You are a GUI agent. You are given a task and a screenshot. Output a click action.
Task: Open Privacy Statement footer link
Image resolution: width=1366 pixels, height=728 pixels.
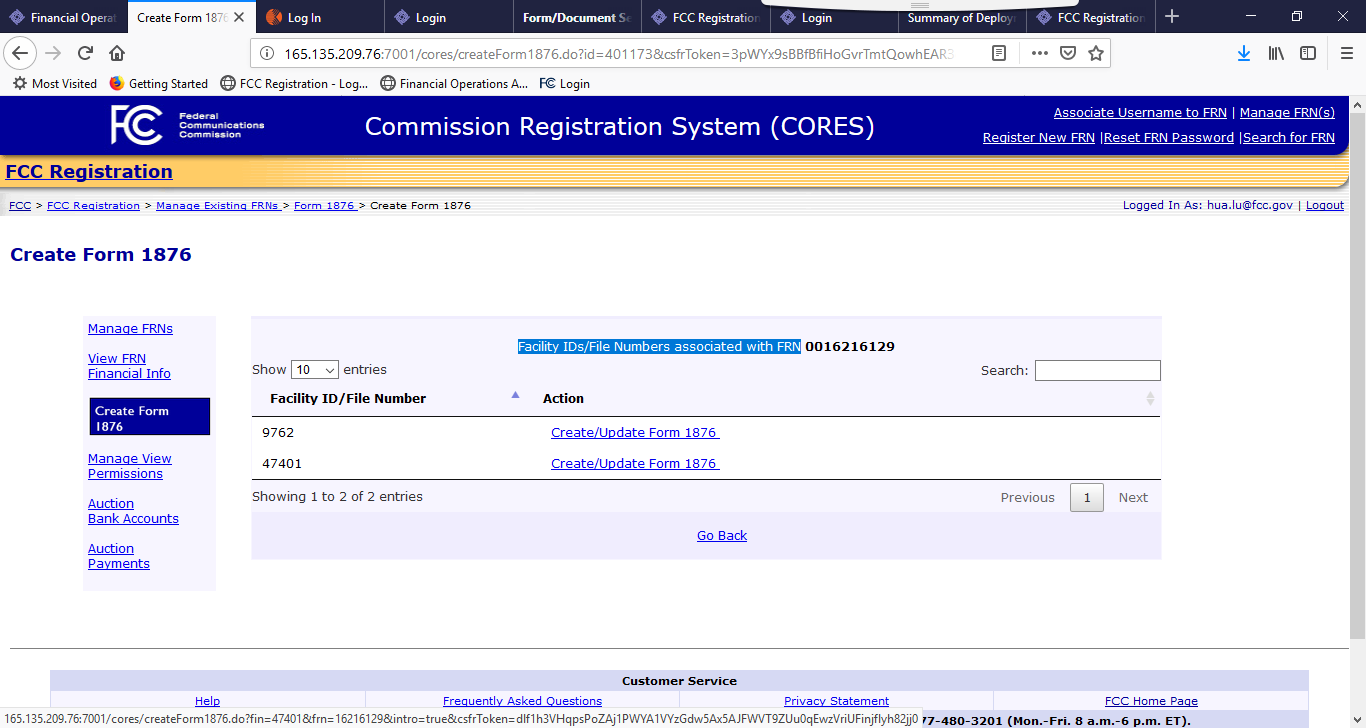coord(836,701)
